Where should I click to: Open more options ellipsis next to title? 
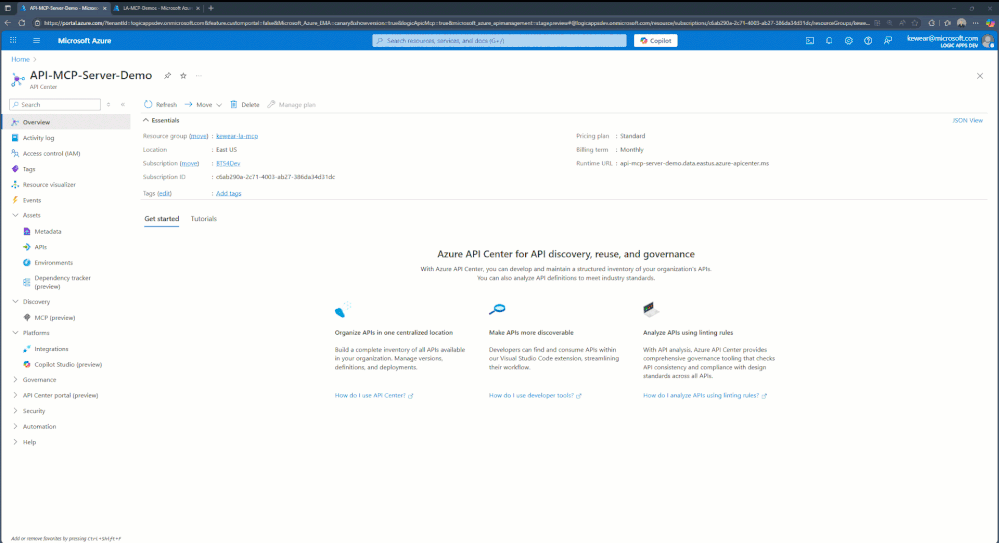click(x=199, y=75)
